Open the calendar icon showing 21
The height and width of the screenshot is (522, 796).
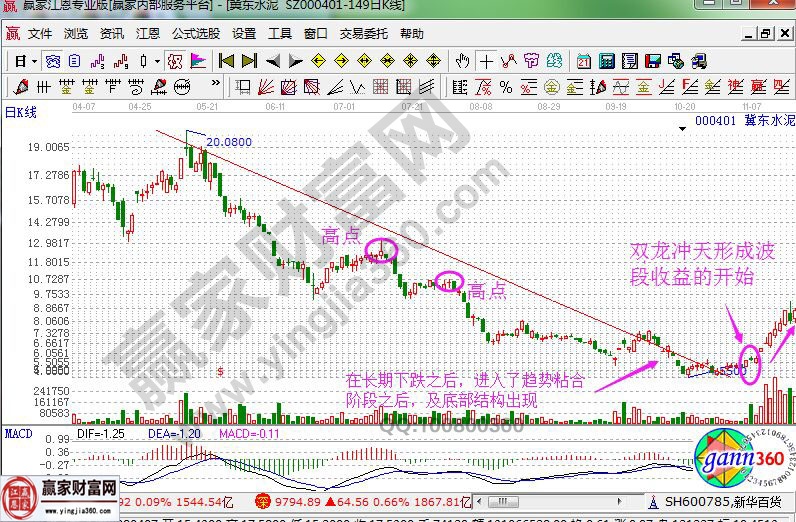(583, 62)
